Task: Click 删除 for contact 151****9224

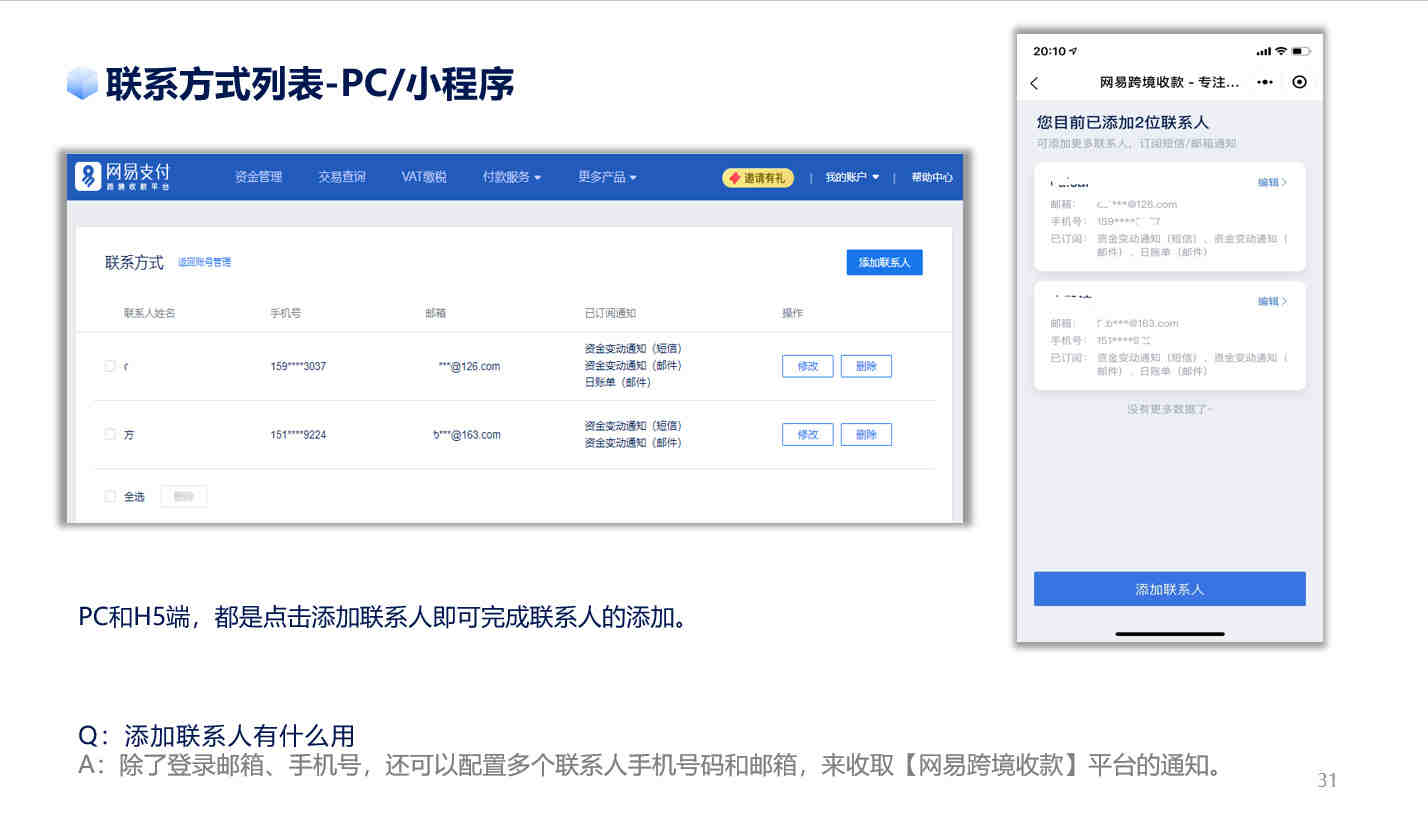Action: tap(866, 434)
